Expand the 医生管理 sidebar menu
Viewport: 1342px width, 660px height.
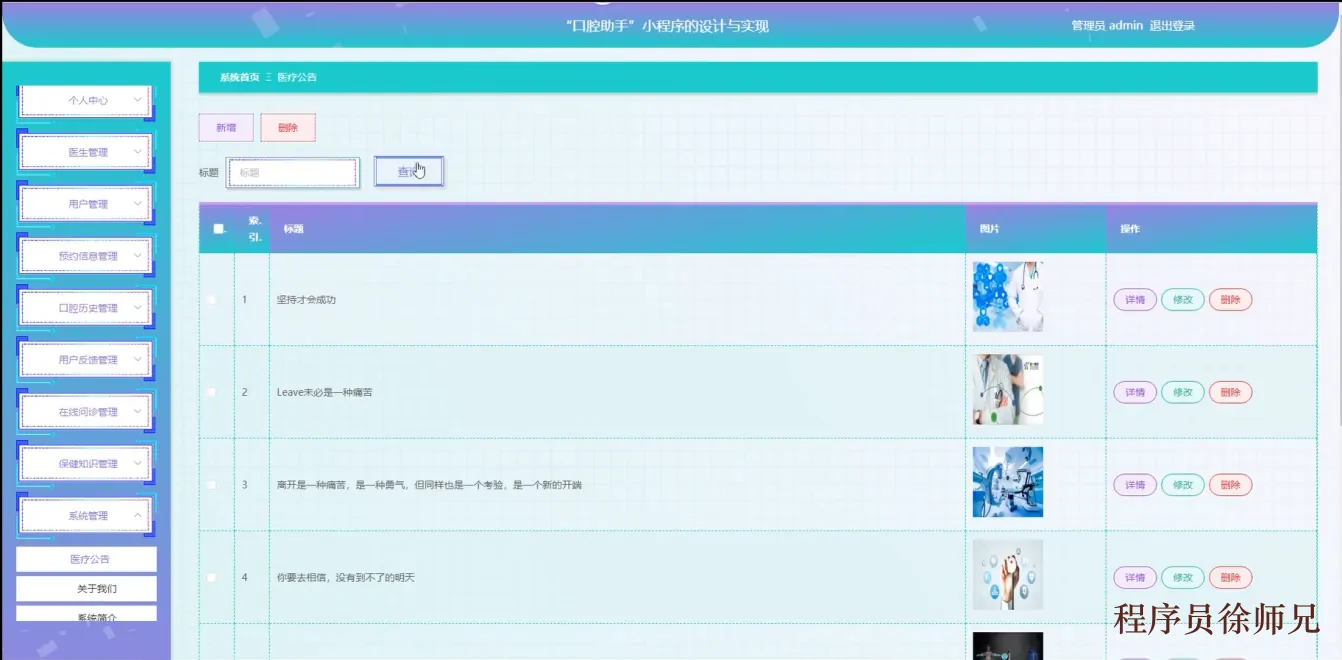(x=86, y=153)
